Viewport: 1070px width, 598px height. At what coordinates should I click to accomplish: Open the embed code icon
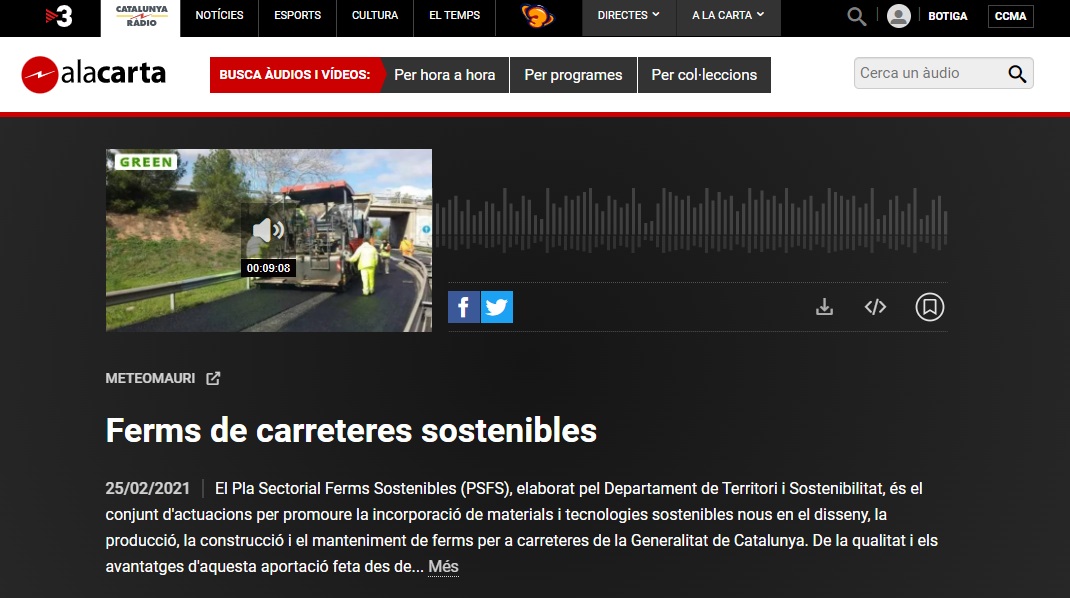tap(876, 307)
